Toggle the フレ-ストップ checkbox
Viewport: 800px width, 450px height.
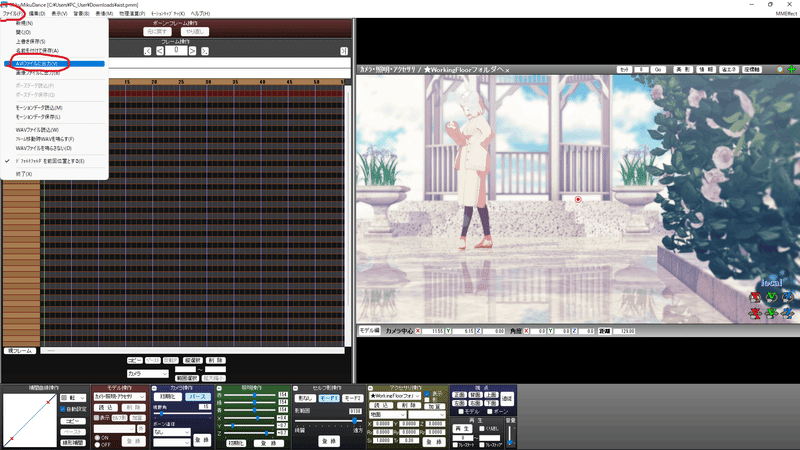point(482,445)
